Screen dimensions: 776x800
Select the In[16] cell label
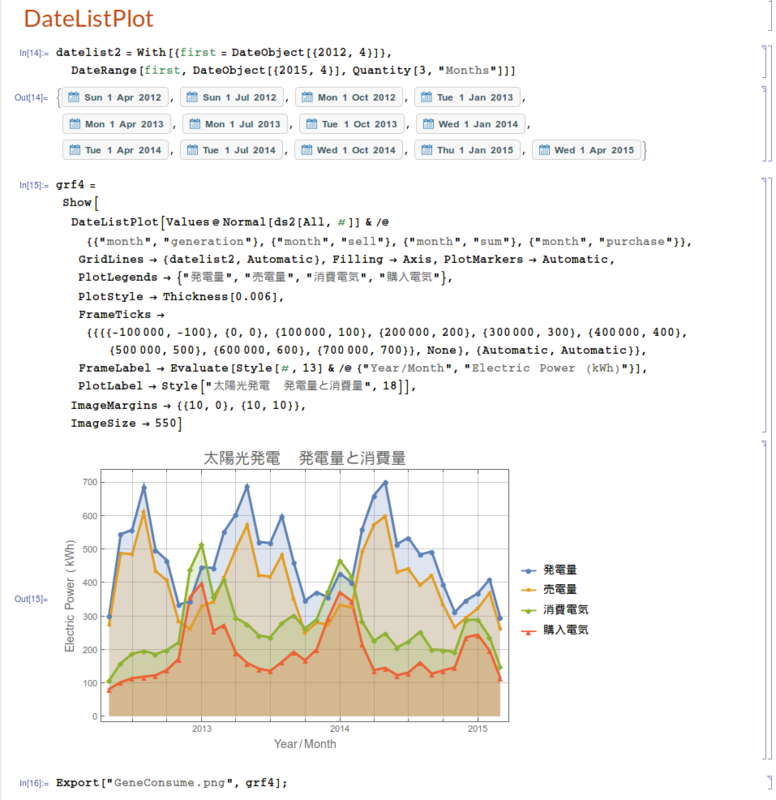point(34,783)
